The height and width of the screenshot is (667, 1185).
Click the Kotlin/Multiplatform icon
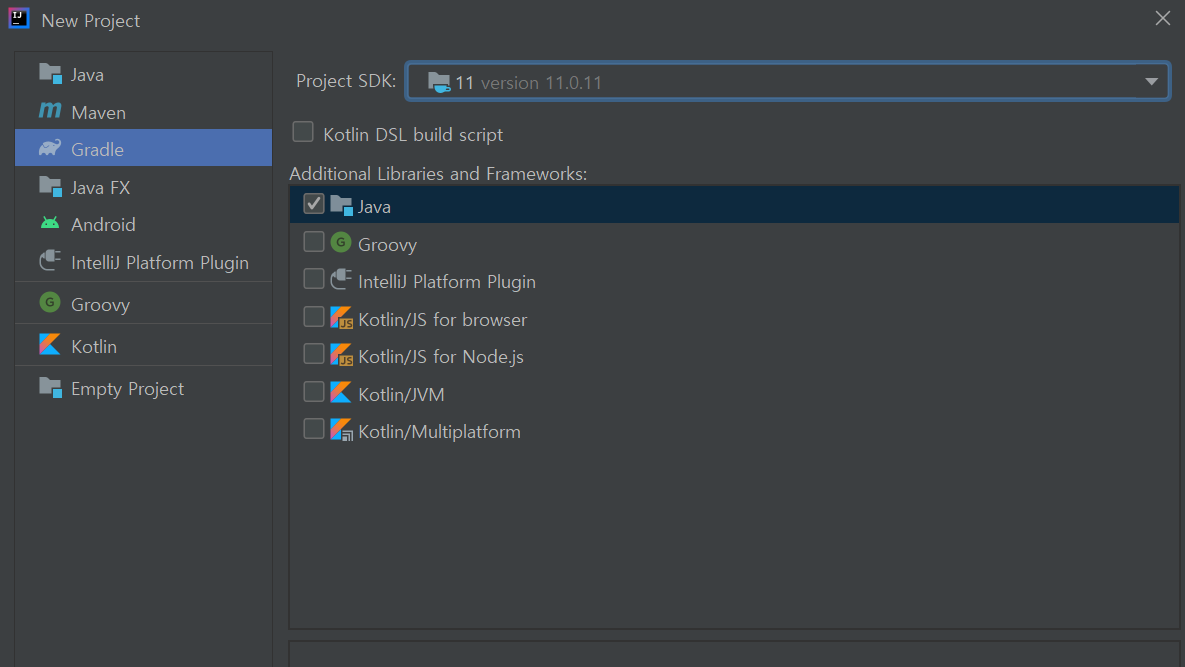342,430
